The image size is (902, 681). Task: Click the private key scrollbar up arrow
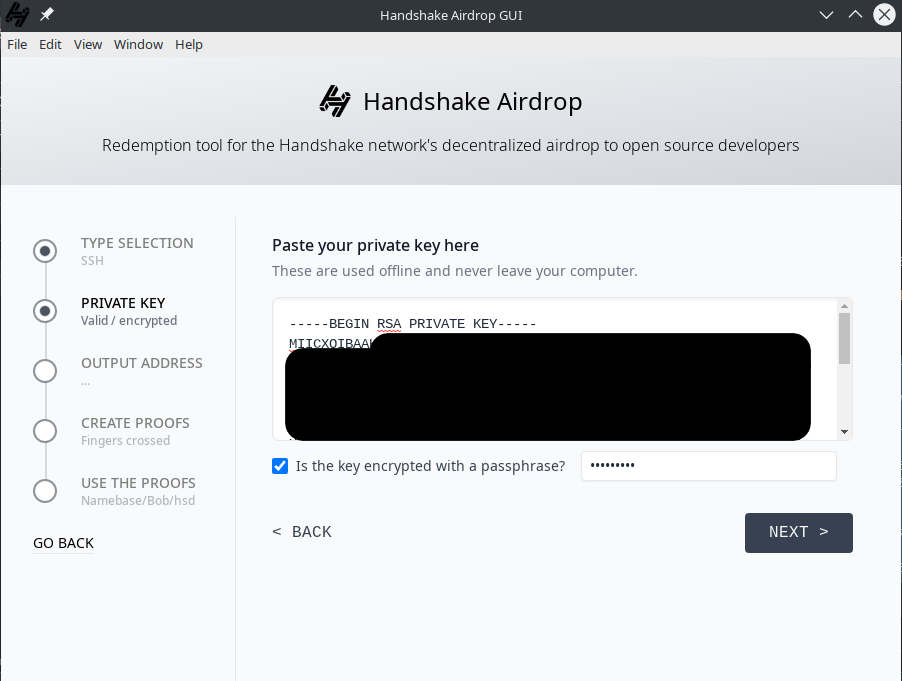(844, 306)
